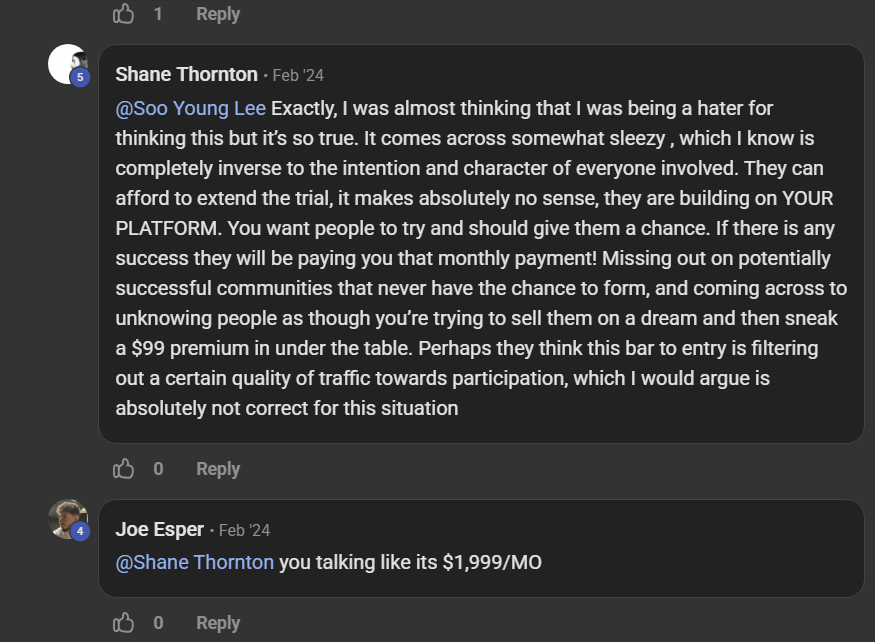Click level 5 badge on Shane's avatar

click(x=80, y=76)
